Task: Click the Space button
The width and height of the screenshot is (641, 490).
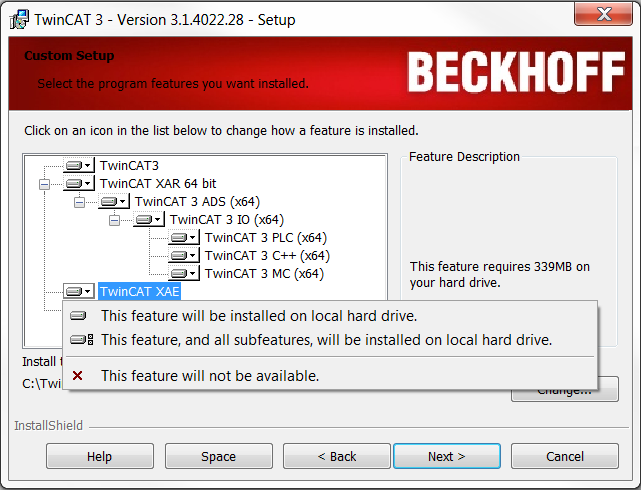Action: tap(219, 456)
